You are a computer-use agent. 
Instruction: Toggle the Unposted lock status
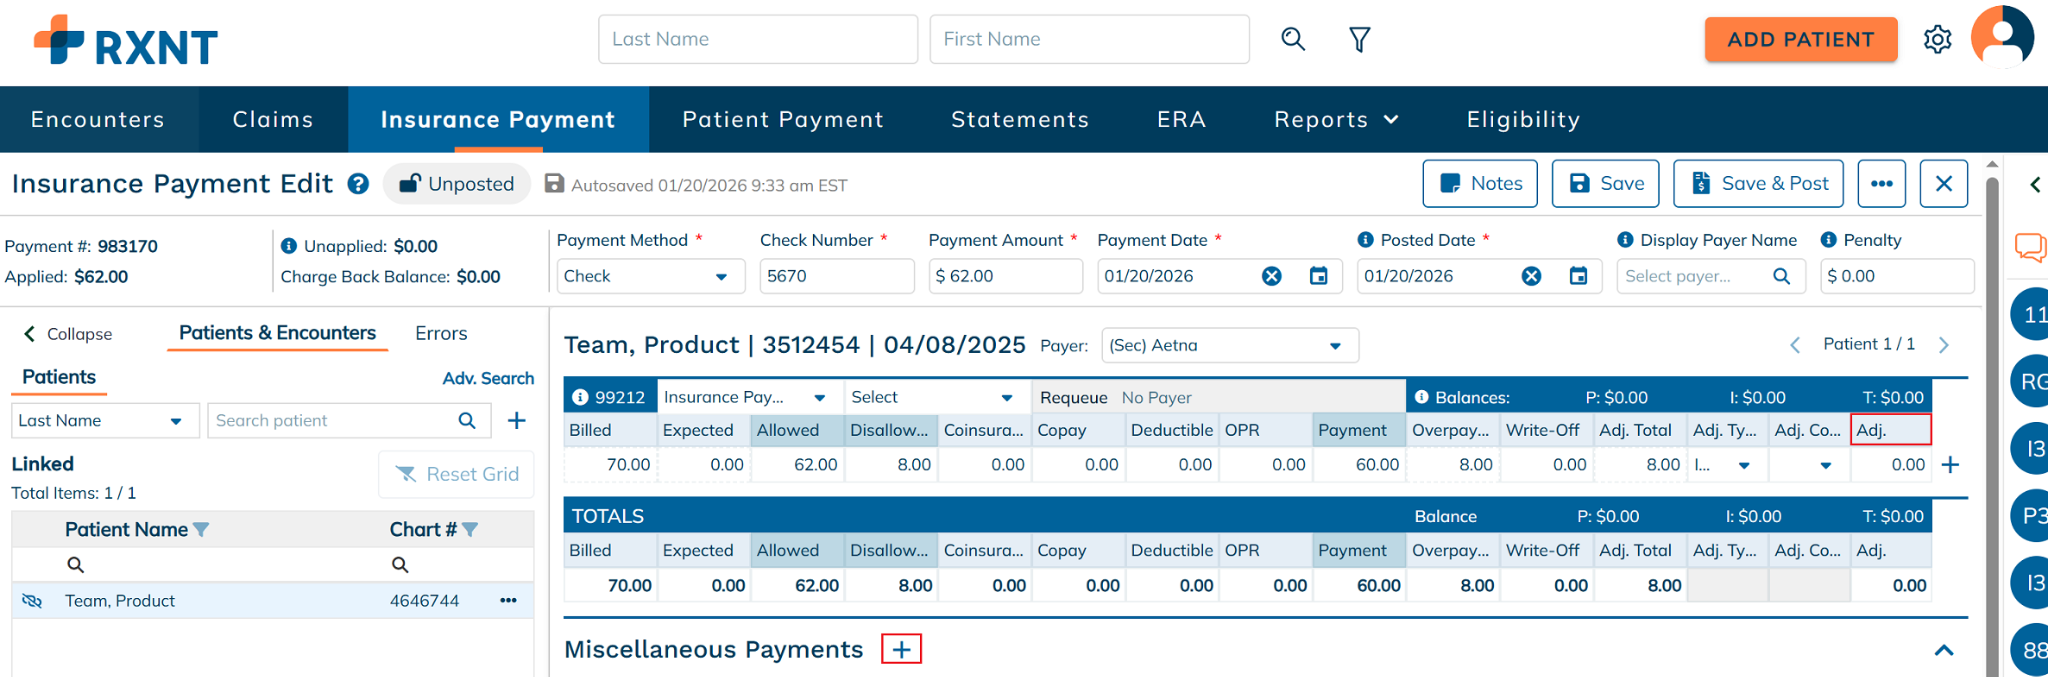tap(457, 184)
